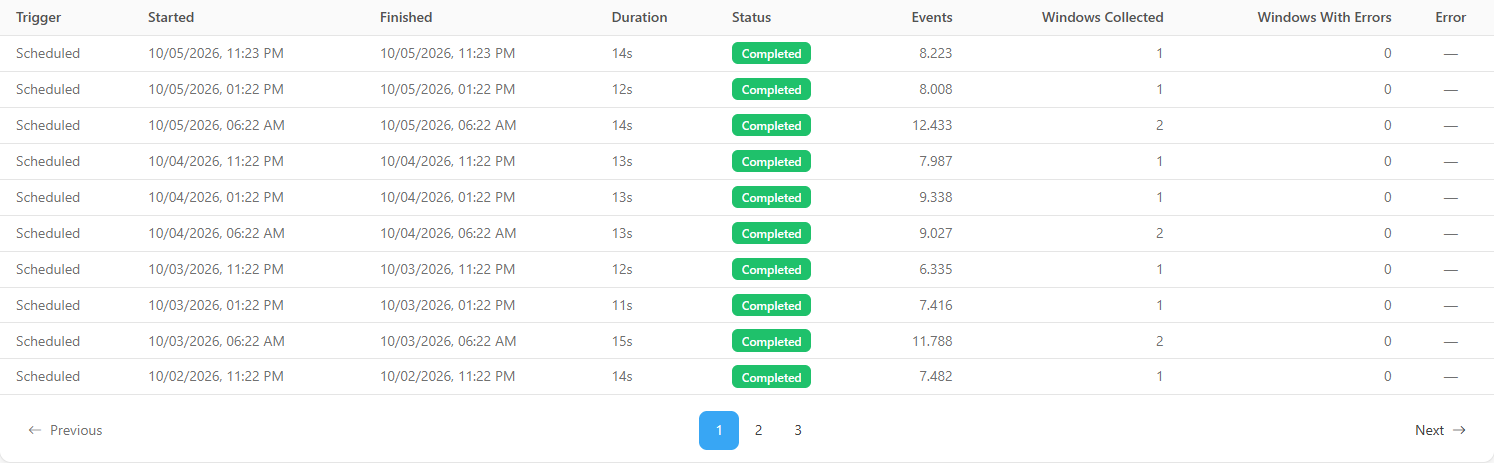Click finished time 10/02/2026, 11:22 PM

(448, 377)
